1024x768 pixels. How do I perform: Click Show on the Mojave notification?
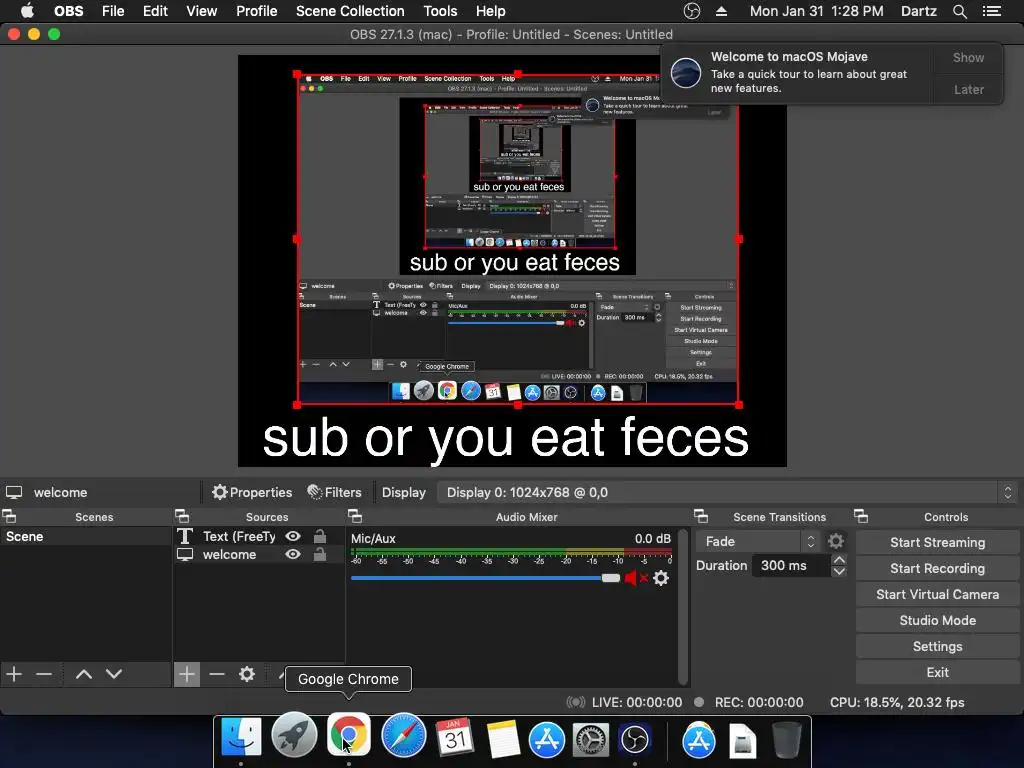(968, 57)
